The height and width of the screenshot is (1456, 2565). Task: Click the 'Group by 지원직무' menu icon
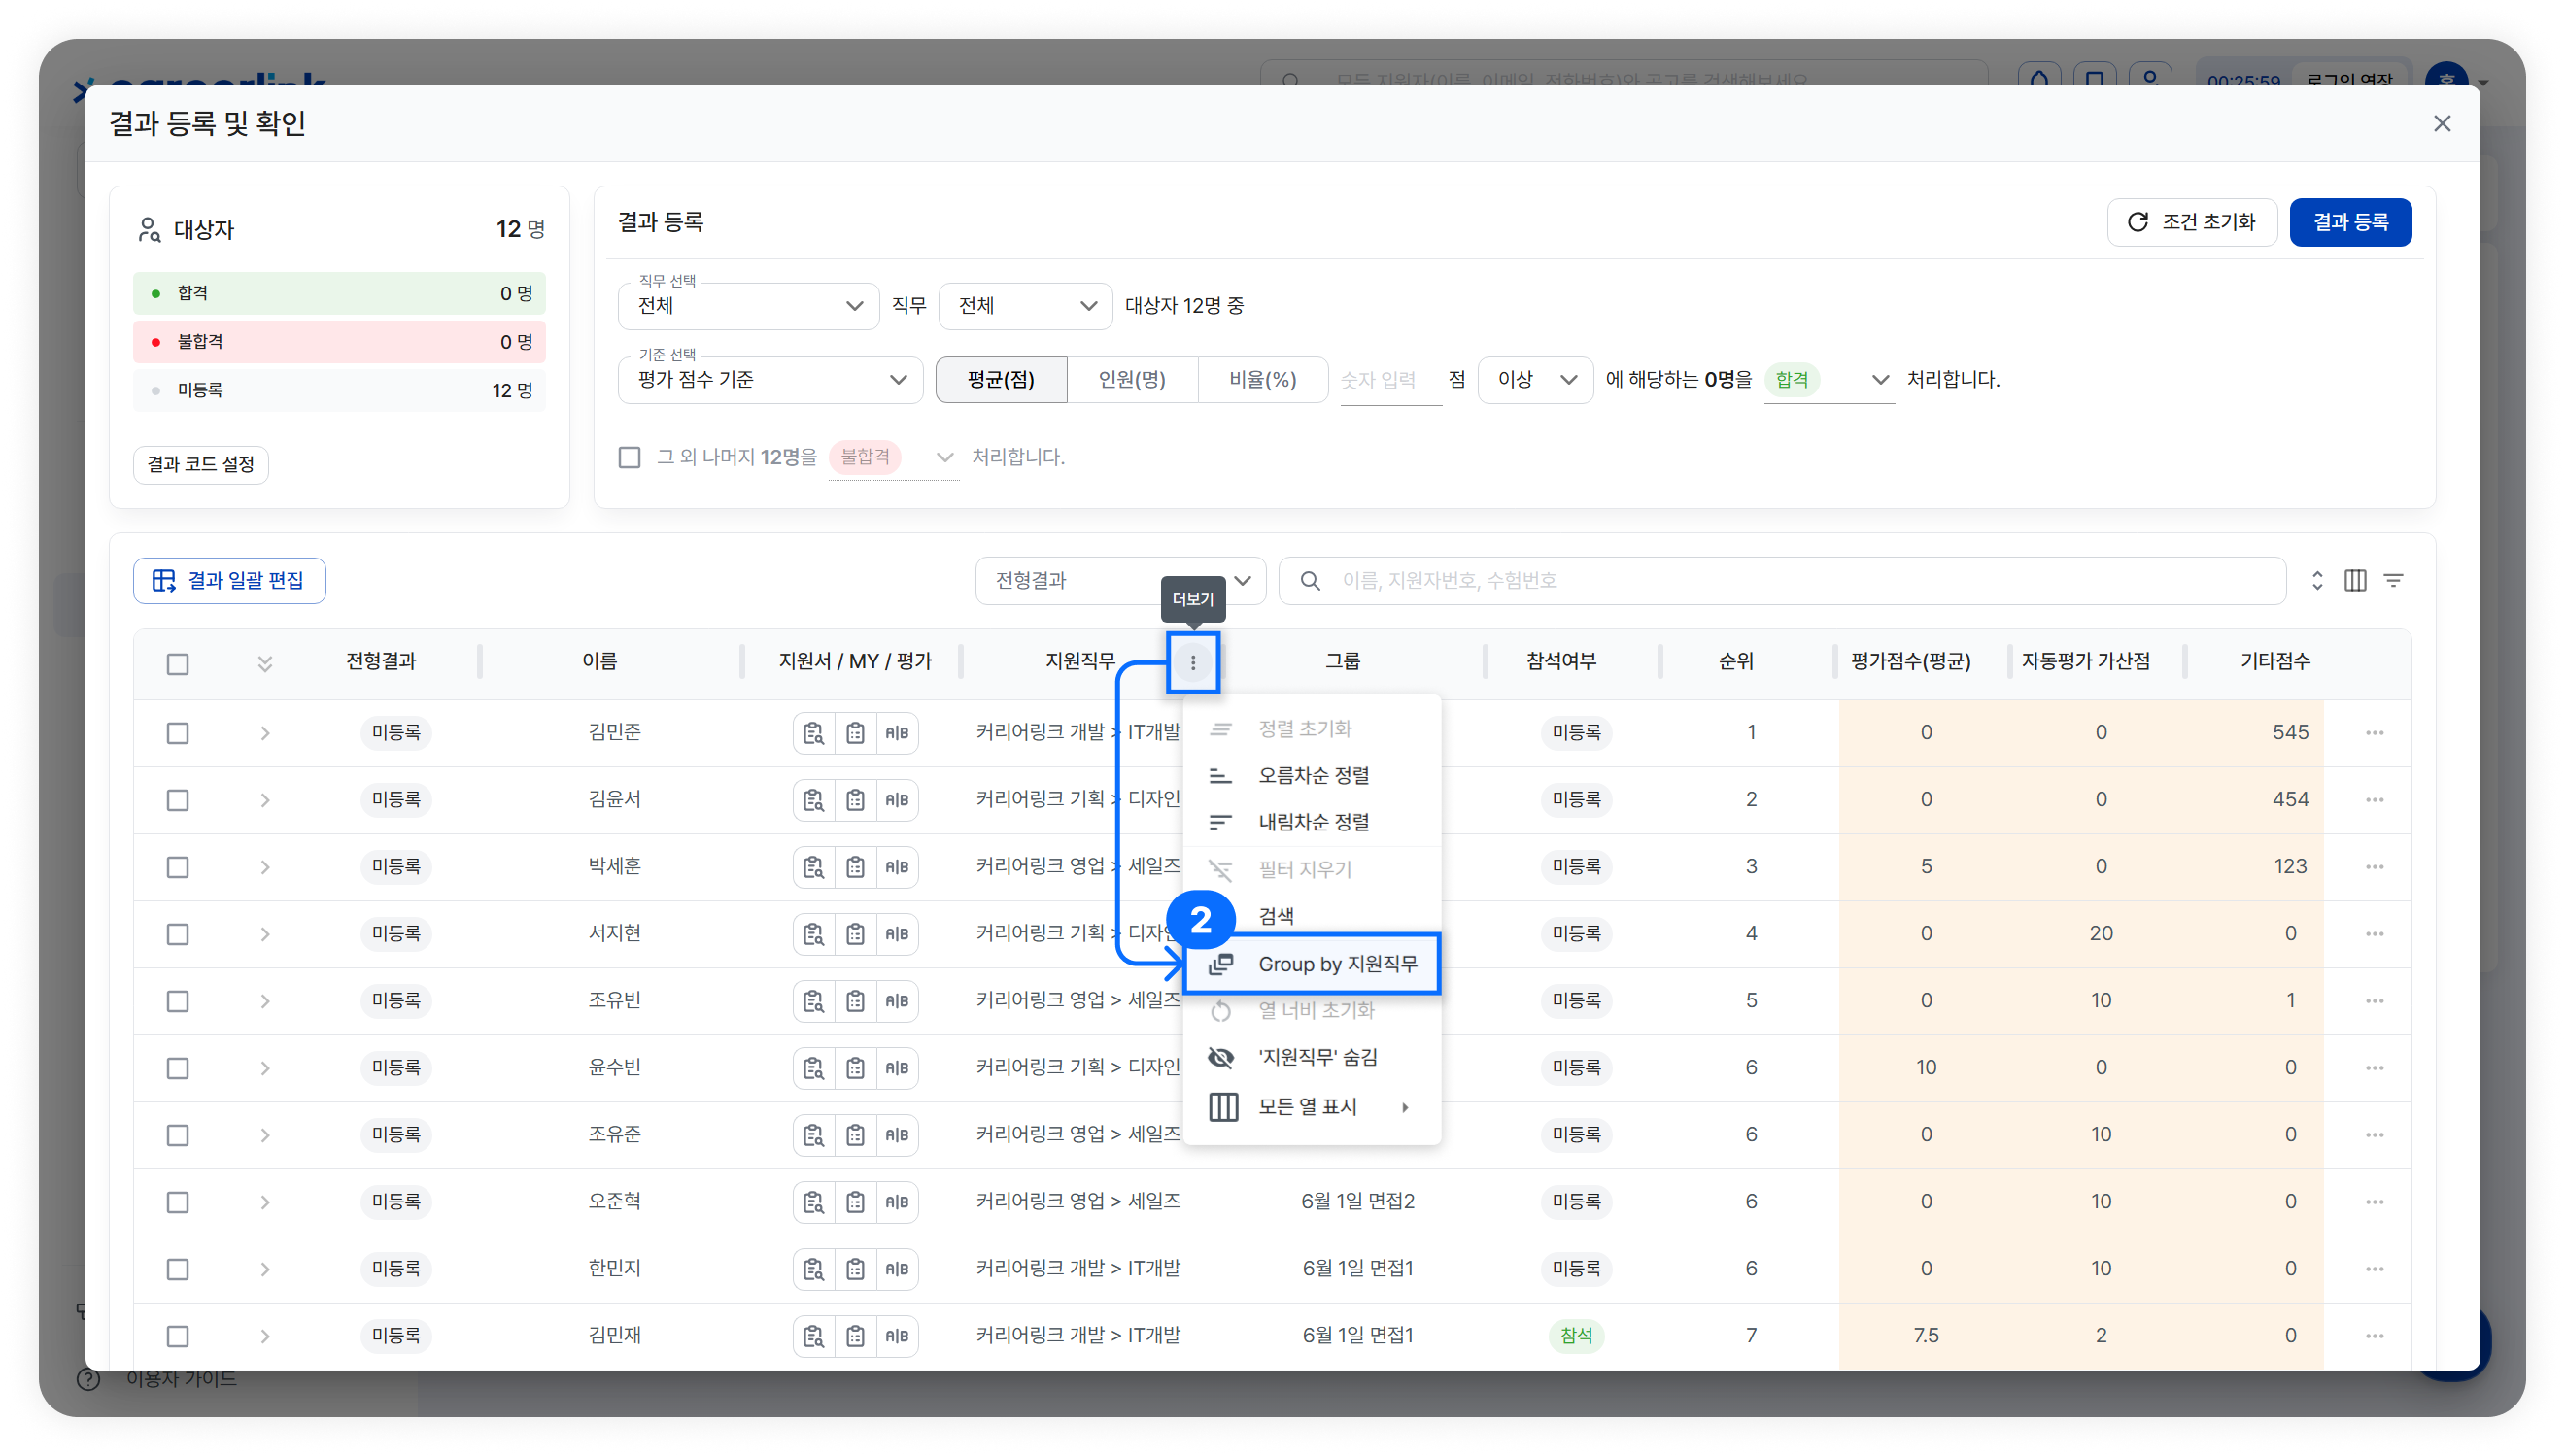coord(1221,964)
